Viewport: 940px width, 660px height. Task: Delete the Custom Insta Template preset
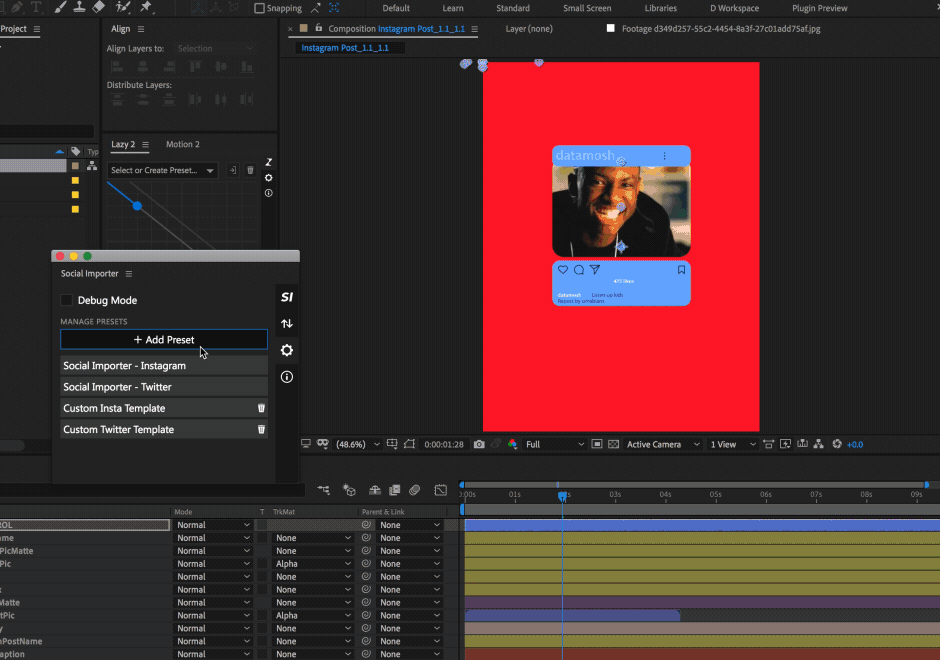(261, 408)
